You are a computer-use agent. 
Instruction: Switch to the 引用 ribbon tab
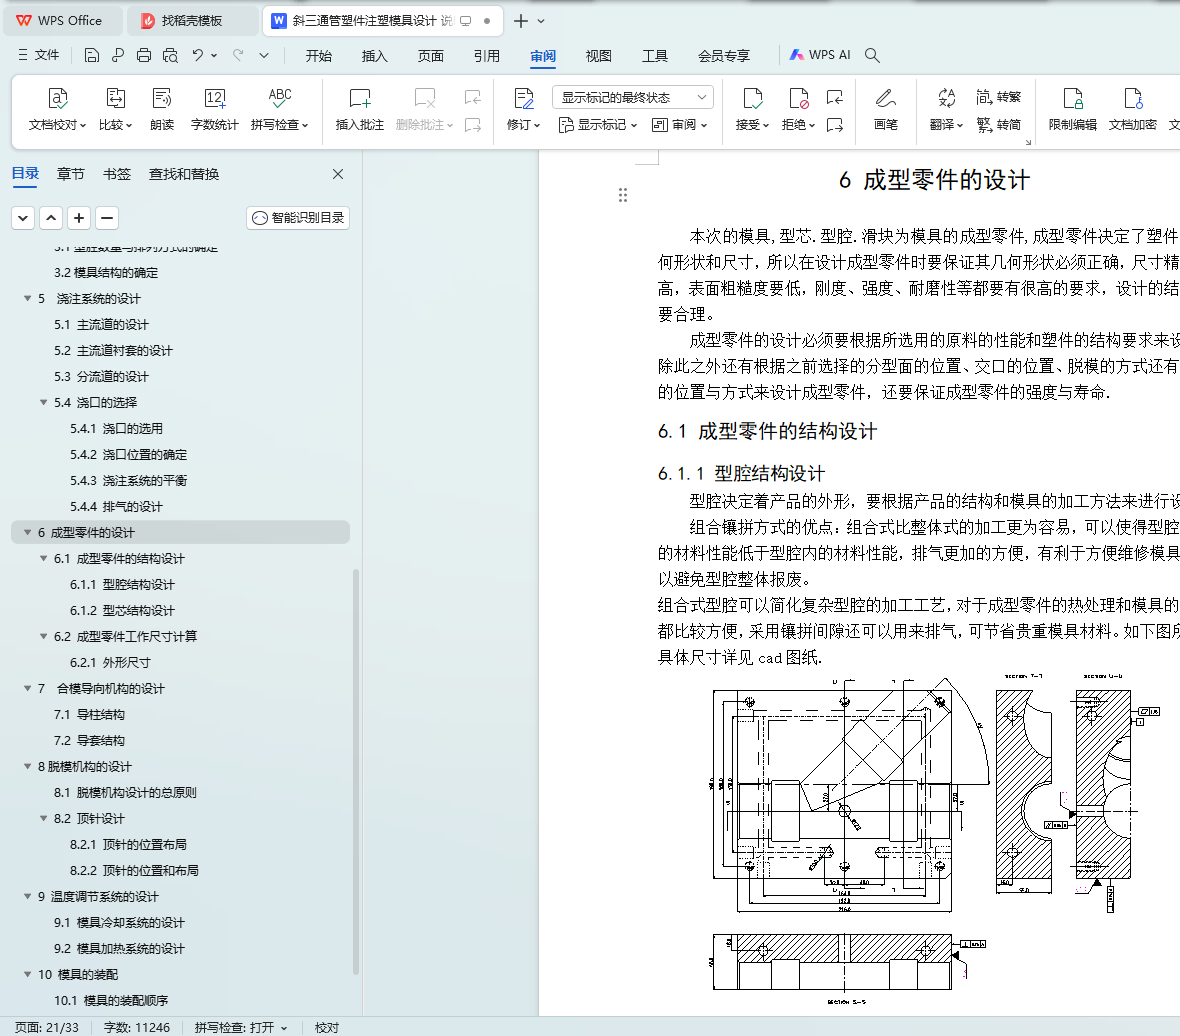pos(486,56)
